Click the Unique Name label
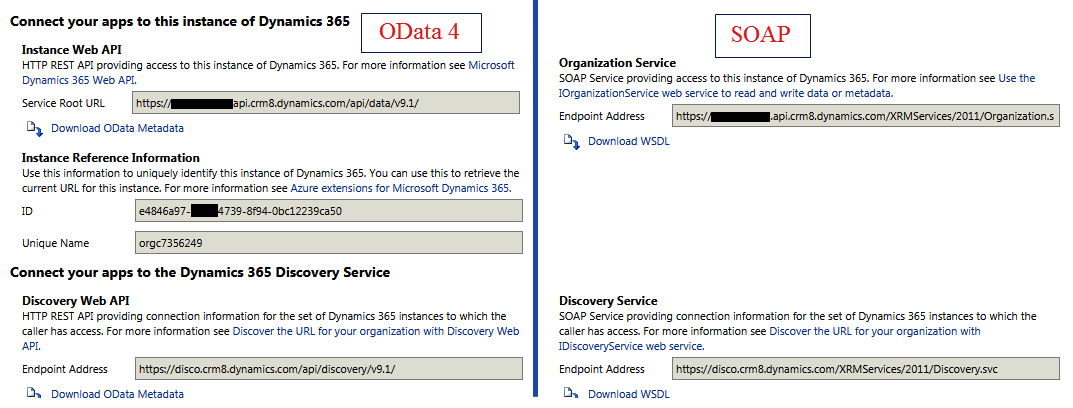 click(55, 243)
